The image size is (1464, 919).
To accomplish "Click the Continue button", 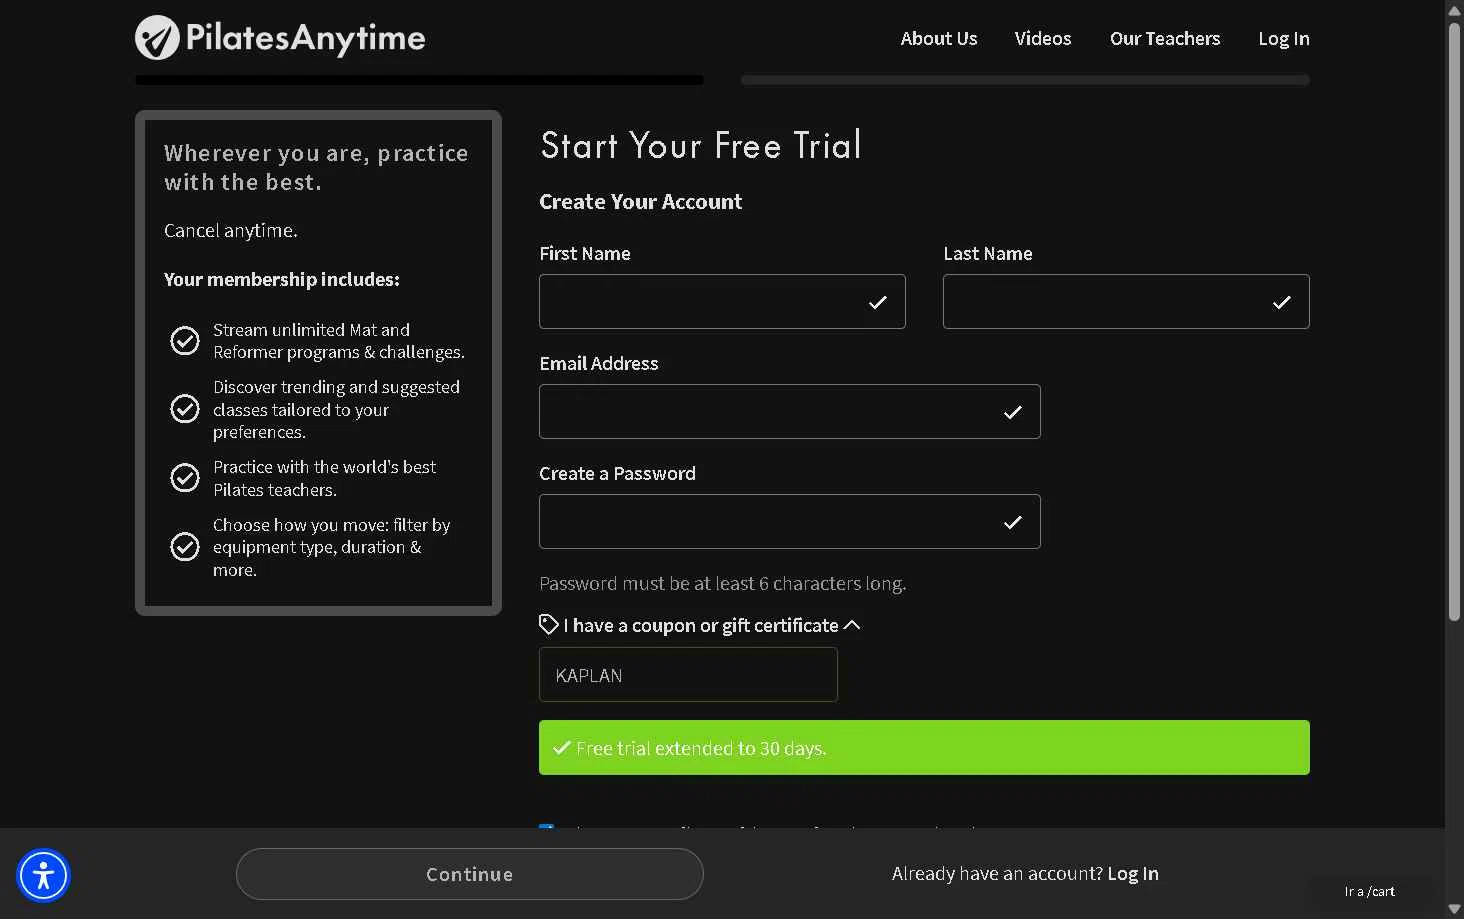I will tap(470, 874).
